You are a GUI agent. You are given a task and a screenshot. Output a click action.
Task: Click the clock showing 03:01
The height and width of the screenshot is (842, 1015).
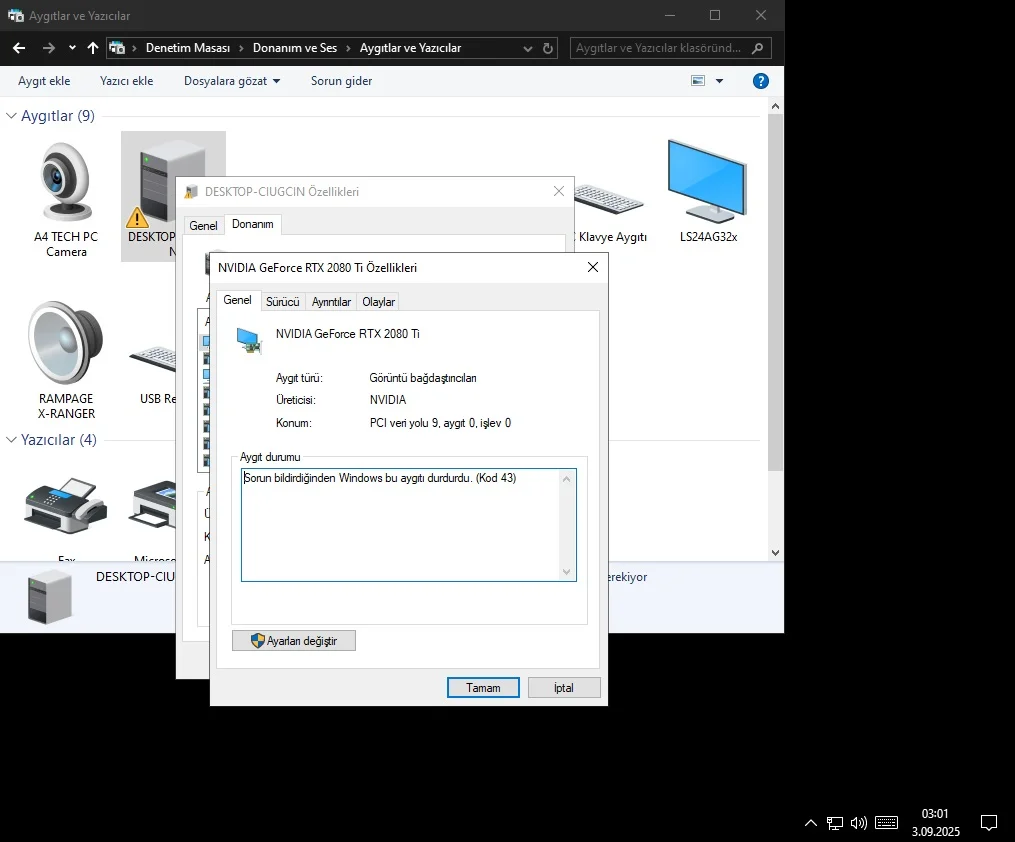tap(935, 814)
